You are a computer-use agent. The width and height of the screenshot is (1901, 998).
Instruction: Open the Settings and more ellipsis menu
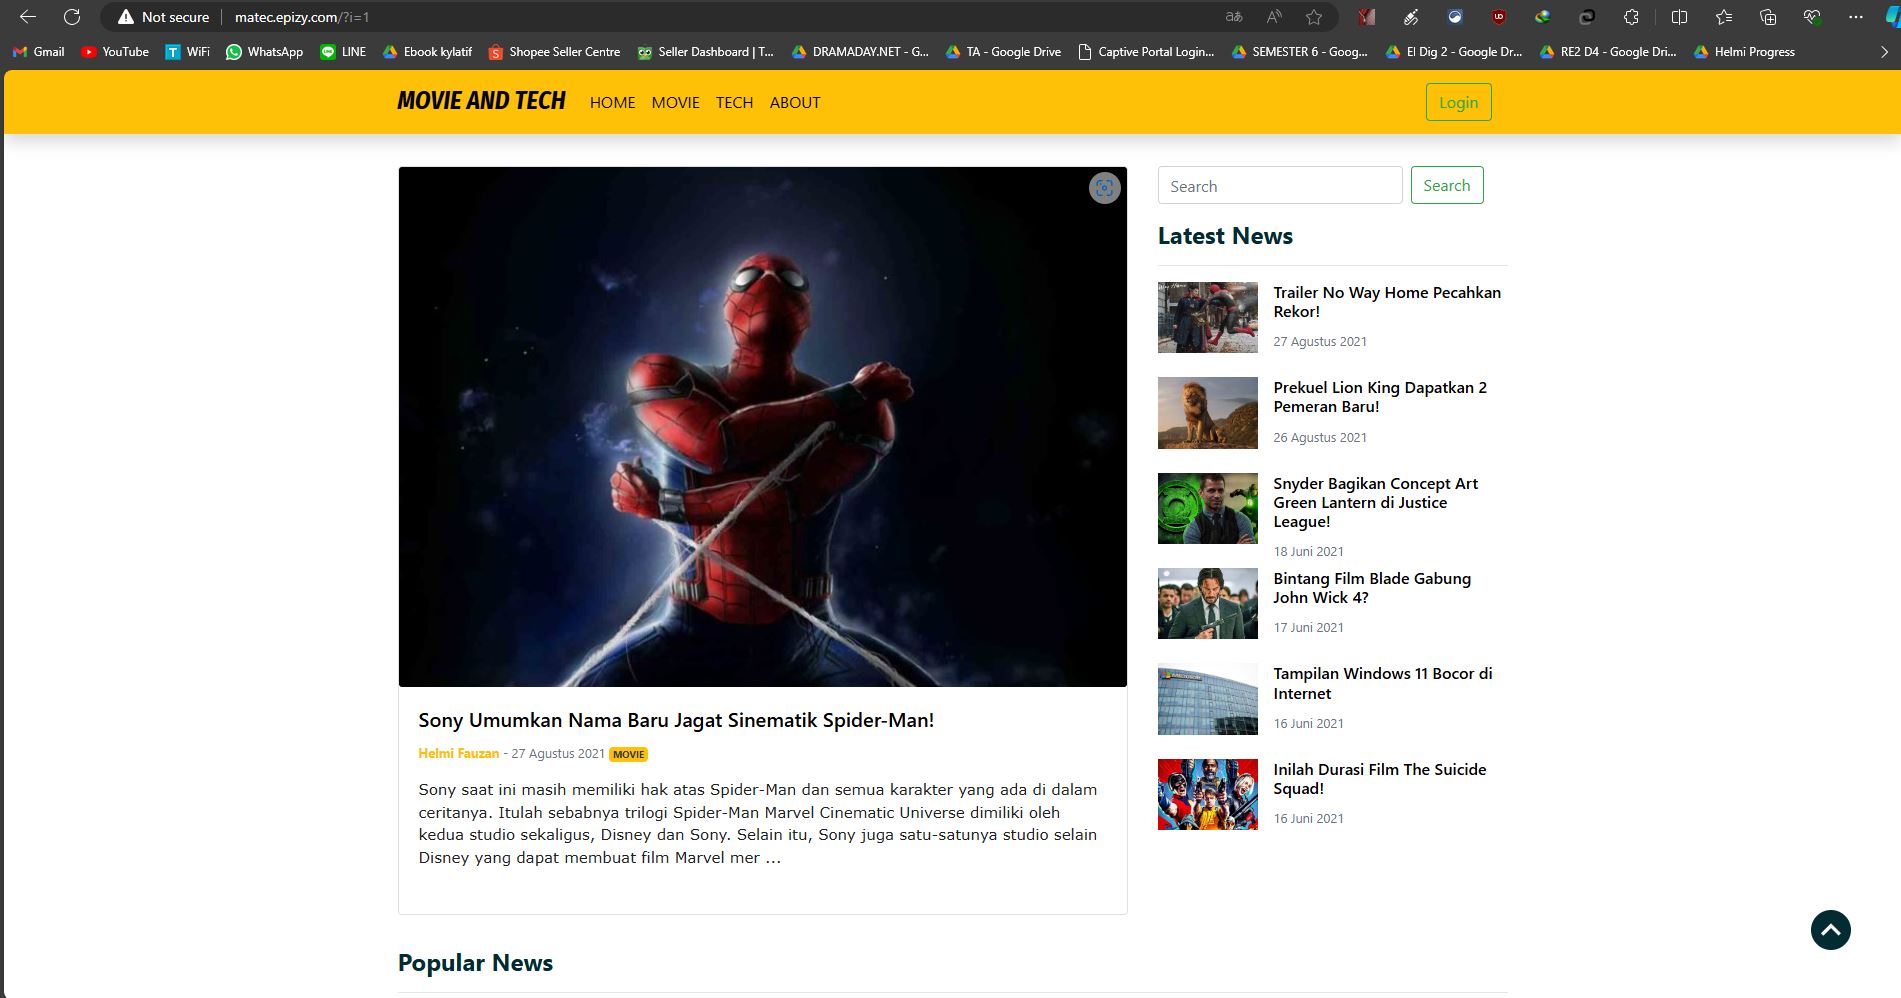[x=1856, y=17]
